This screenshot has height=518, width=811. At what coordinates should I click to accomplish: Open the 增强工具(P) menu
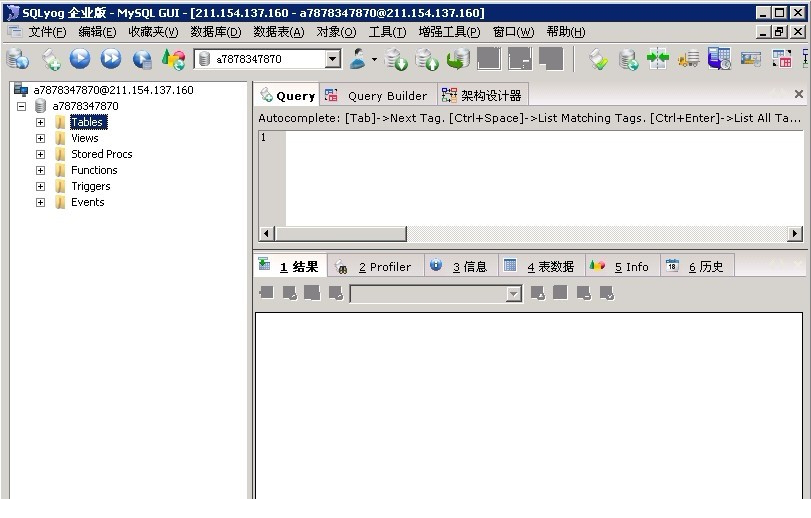click(449, 32)
